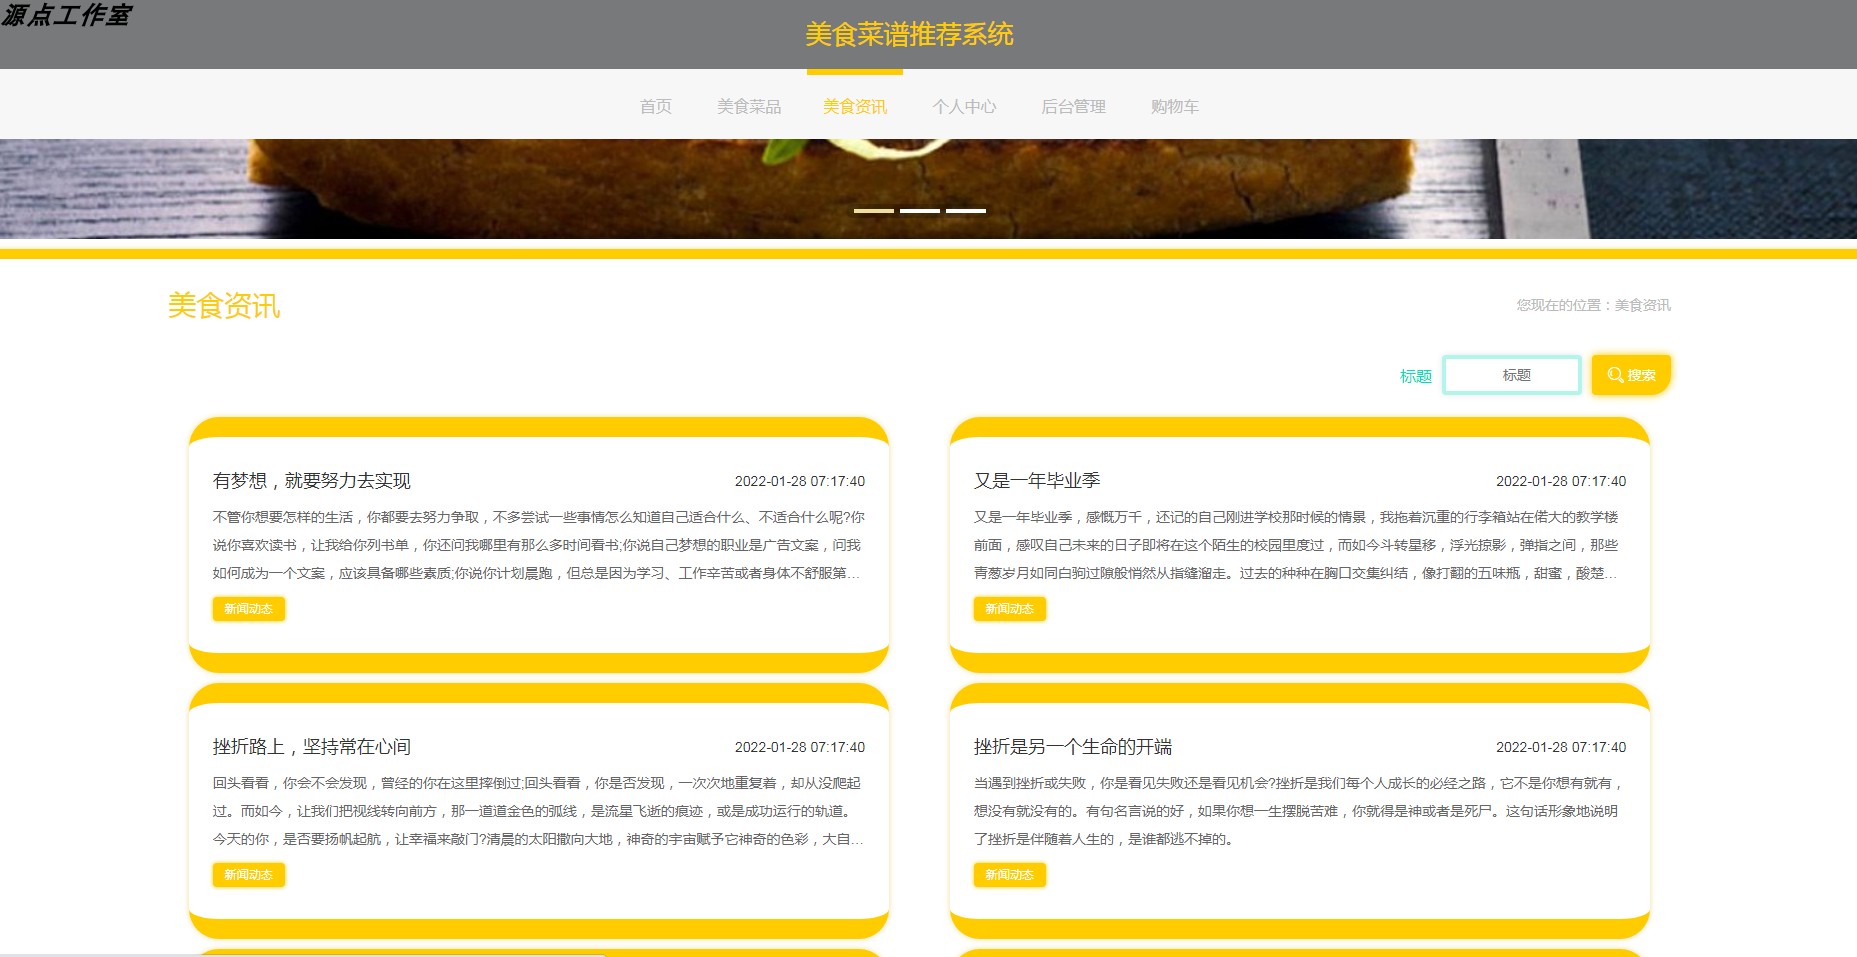This screenshot has height=957, width=1857.
Task: Open article 有梦想，就要努力去实现
Action: [x=312, y=481]
